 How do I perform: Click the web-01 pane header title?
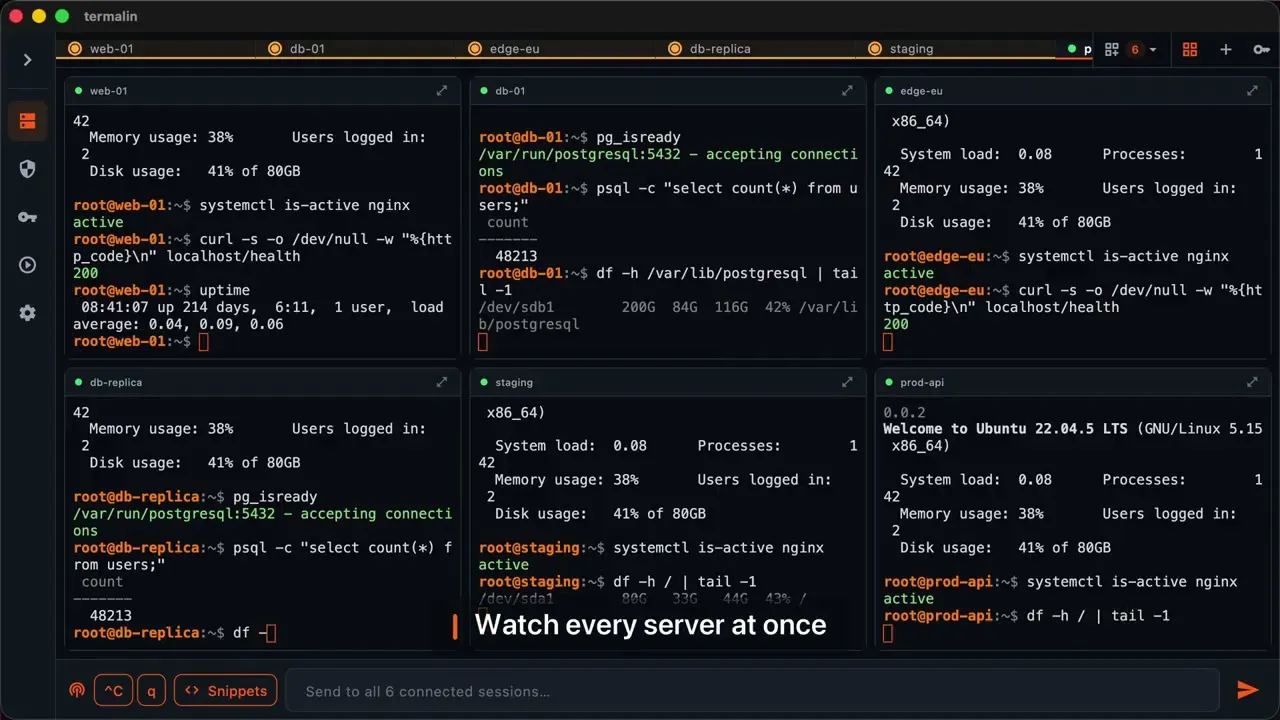click(x=108, y=91)
